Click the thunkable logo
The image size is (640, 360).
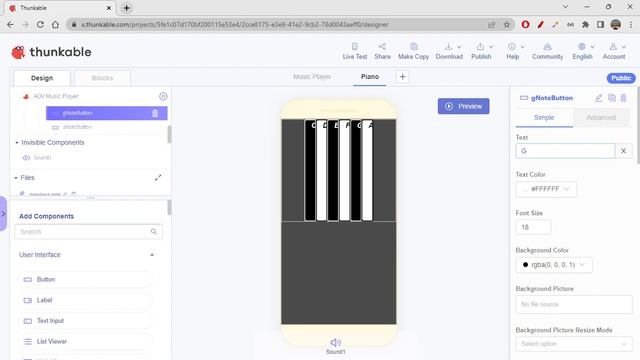51,52
